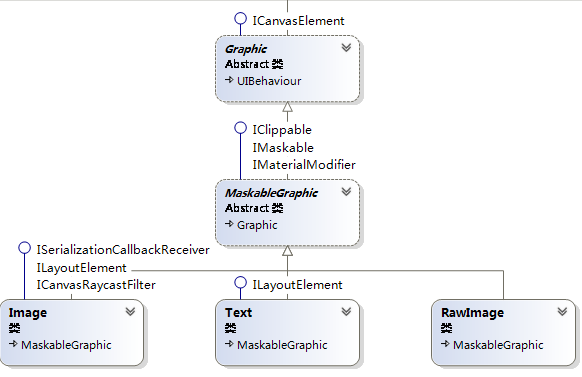Click the ICanvasRaycastFilter interface label
Viewport: 582px width, 377px height.
96,285
